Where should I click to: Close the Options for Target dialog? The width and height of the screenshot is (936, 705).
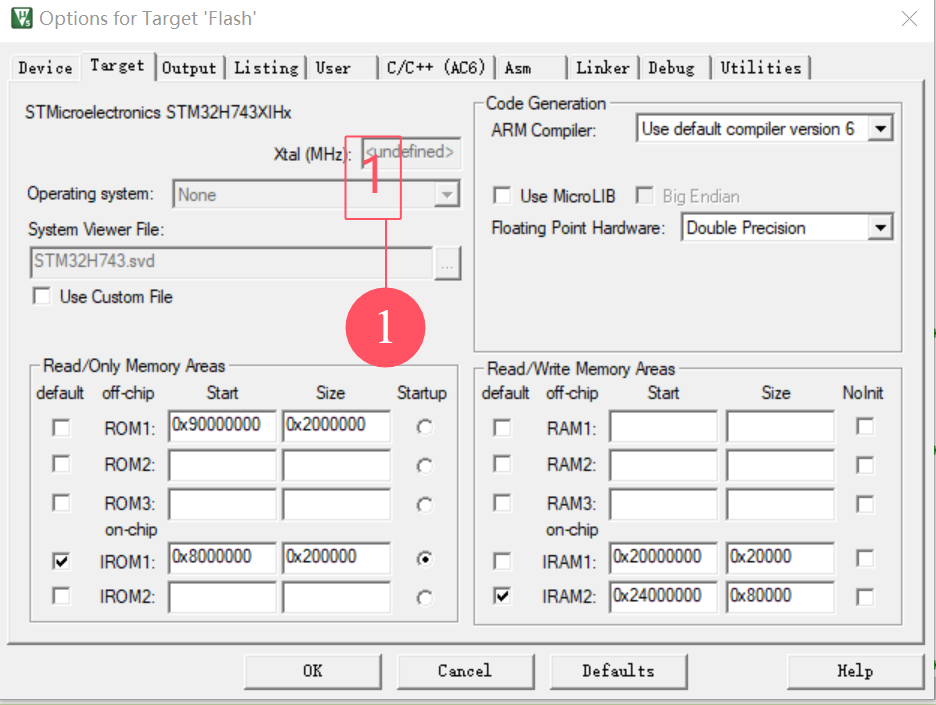pos(908,19)
